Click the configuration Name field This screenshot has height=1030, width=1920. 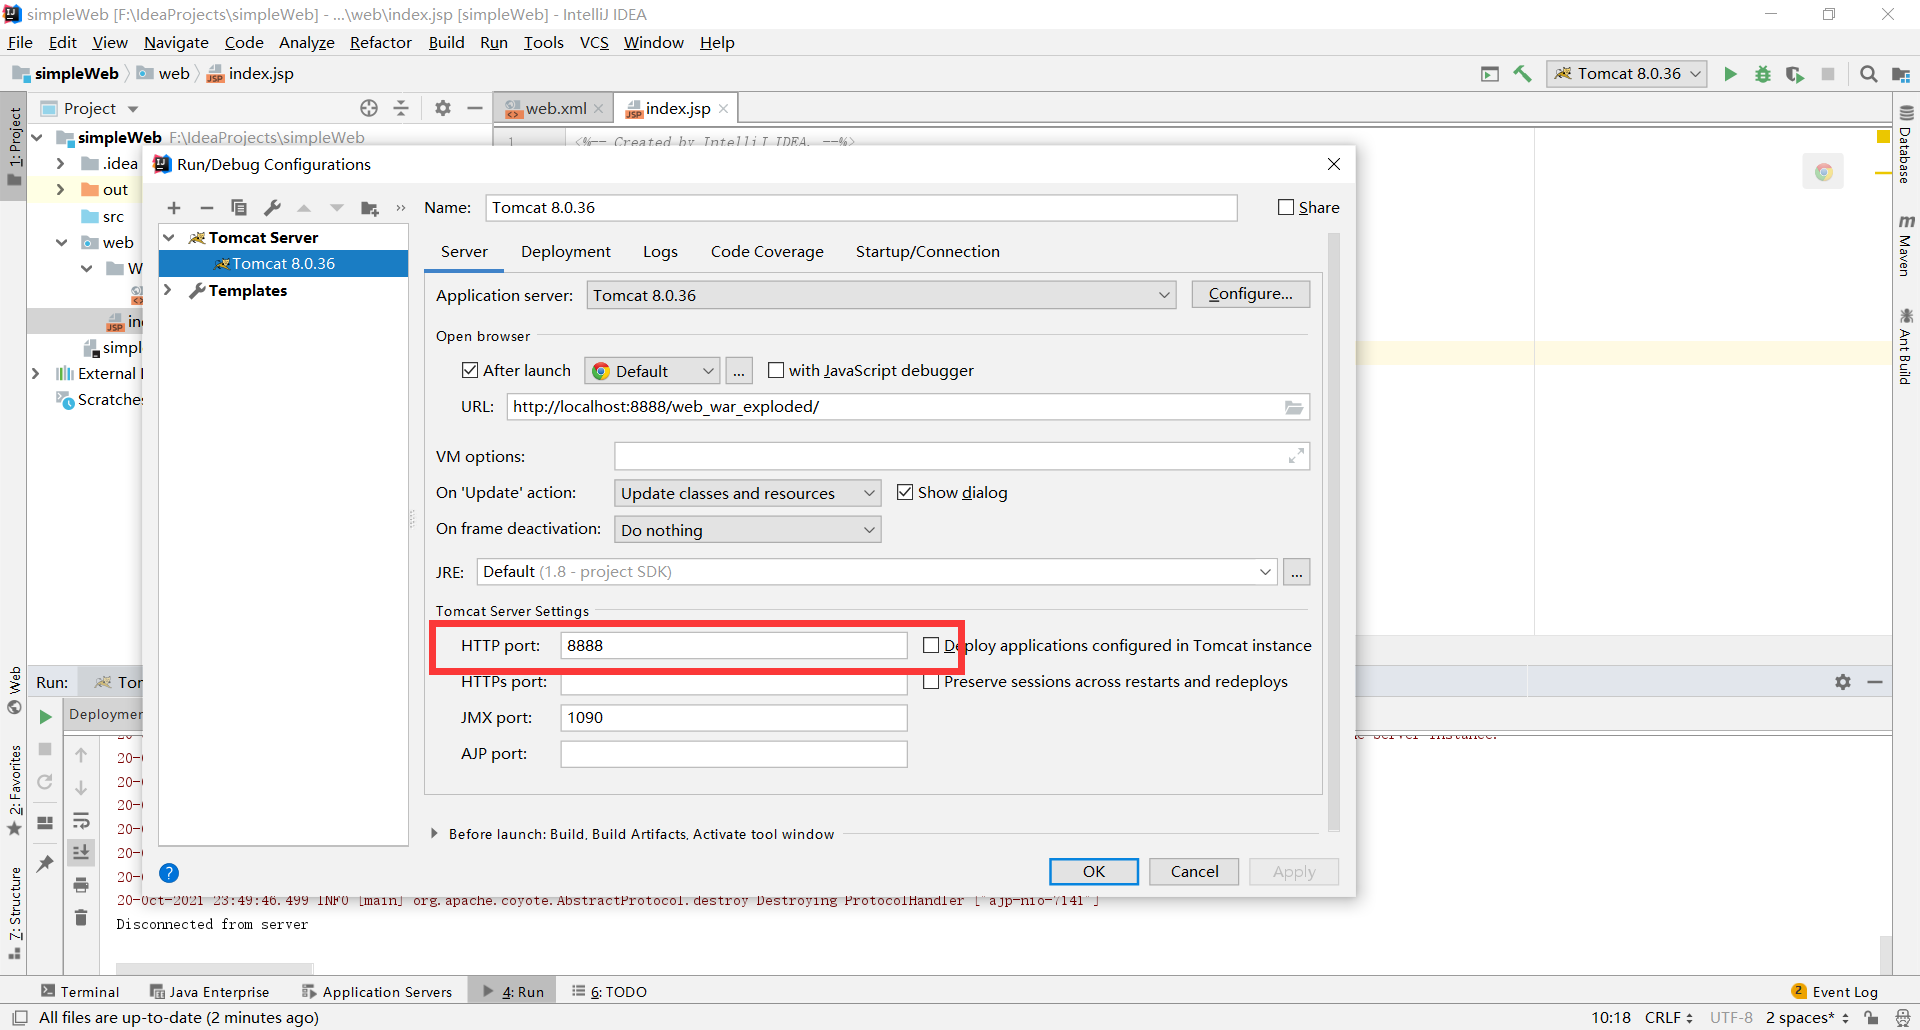pos(861,208)
